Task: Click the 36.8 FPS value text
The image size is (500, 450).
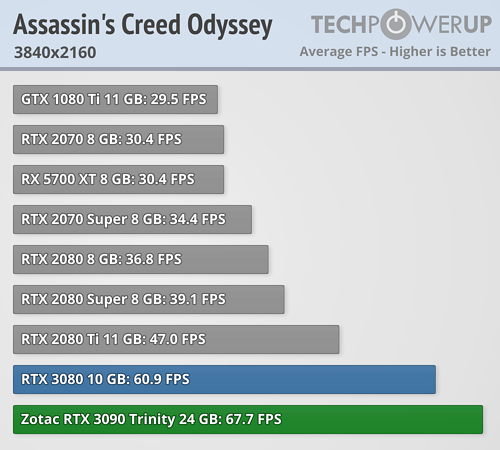Action: click(x=153, y=259)
